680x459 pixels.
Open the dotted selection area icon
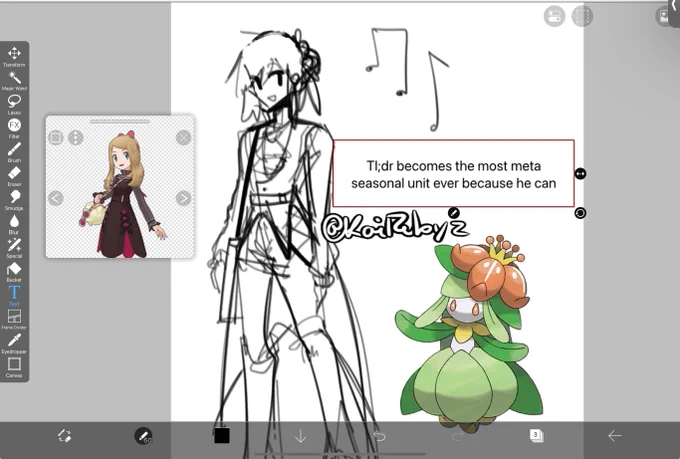tap(582, 16)
